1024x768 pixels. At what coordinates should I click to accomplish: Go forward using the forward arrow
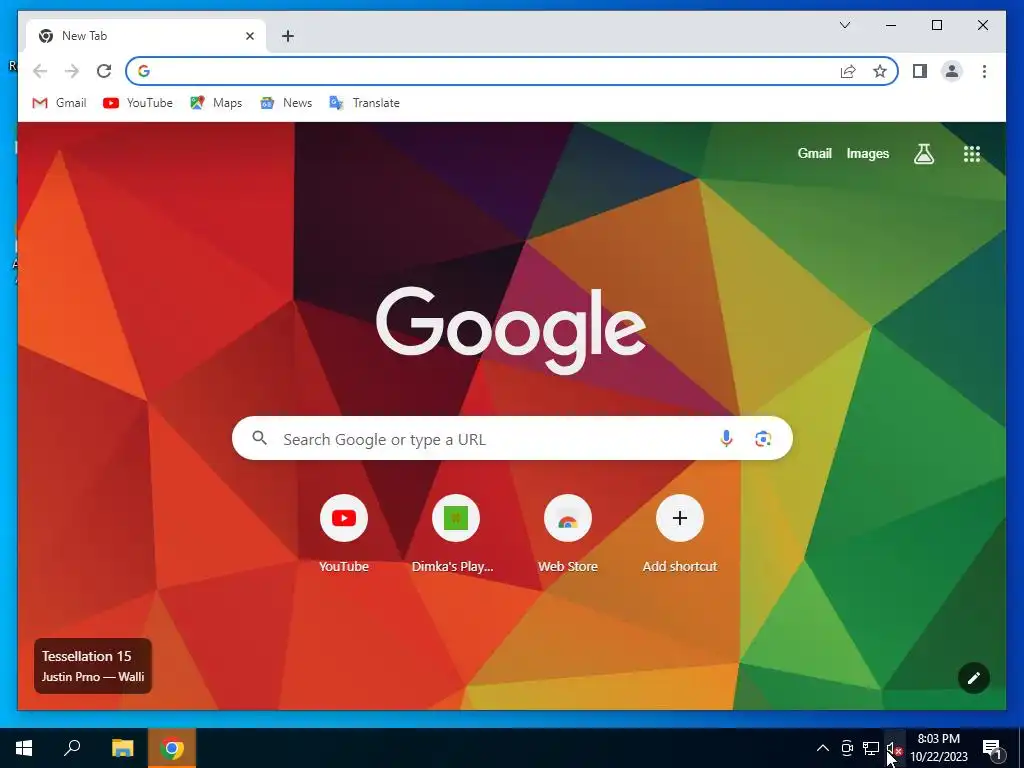[x=72, y=71]
